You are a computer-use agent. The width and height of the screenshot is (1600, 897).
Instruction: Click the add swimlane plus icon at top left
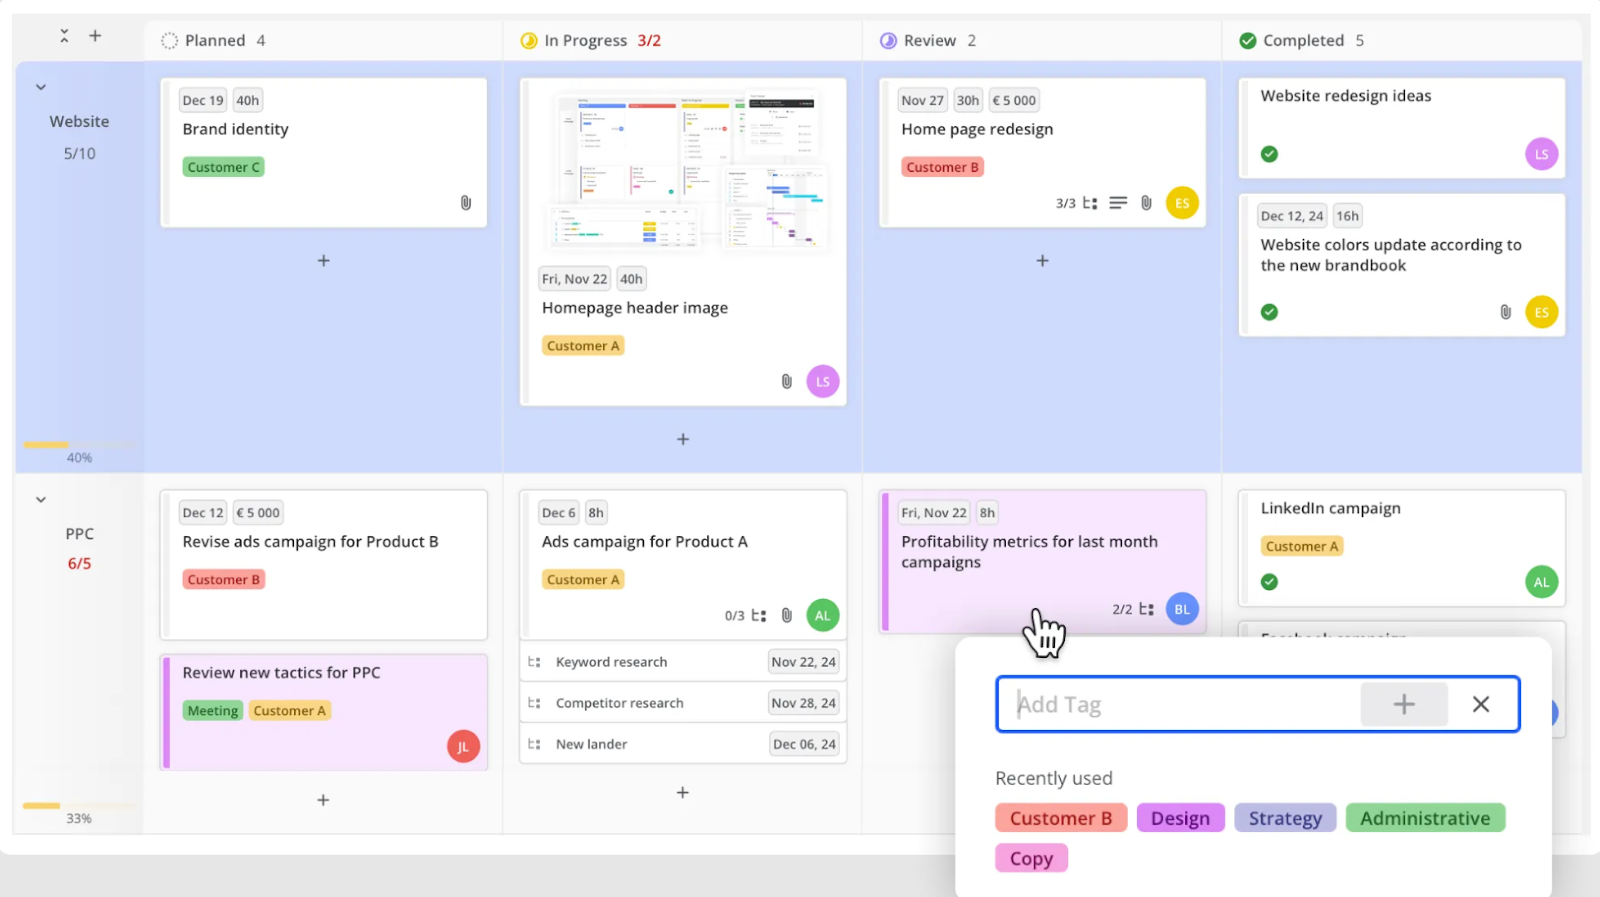click(x=95, y=36)
